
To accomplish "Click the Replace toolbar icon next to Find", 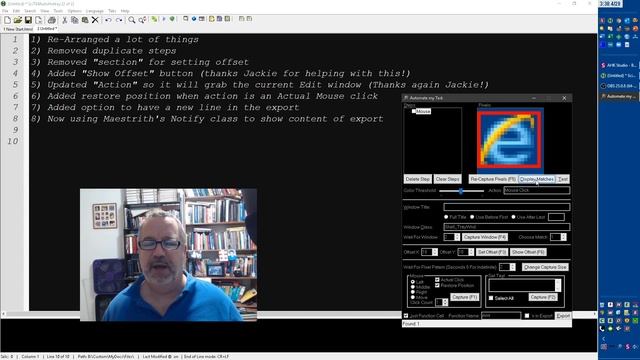I will 142,20.
